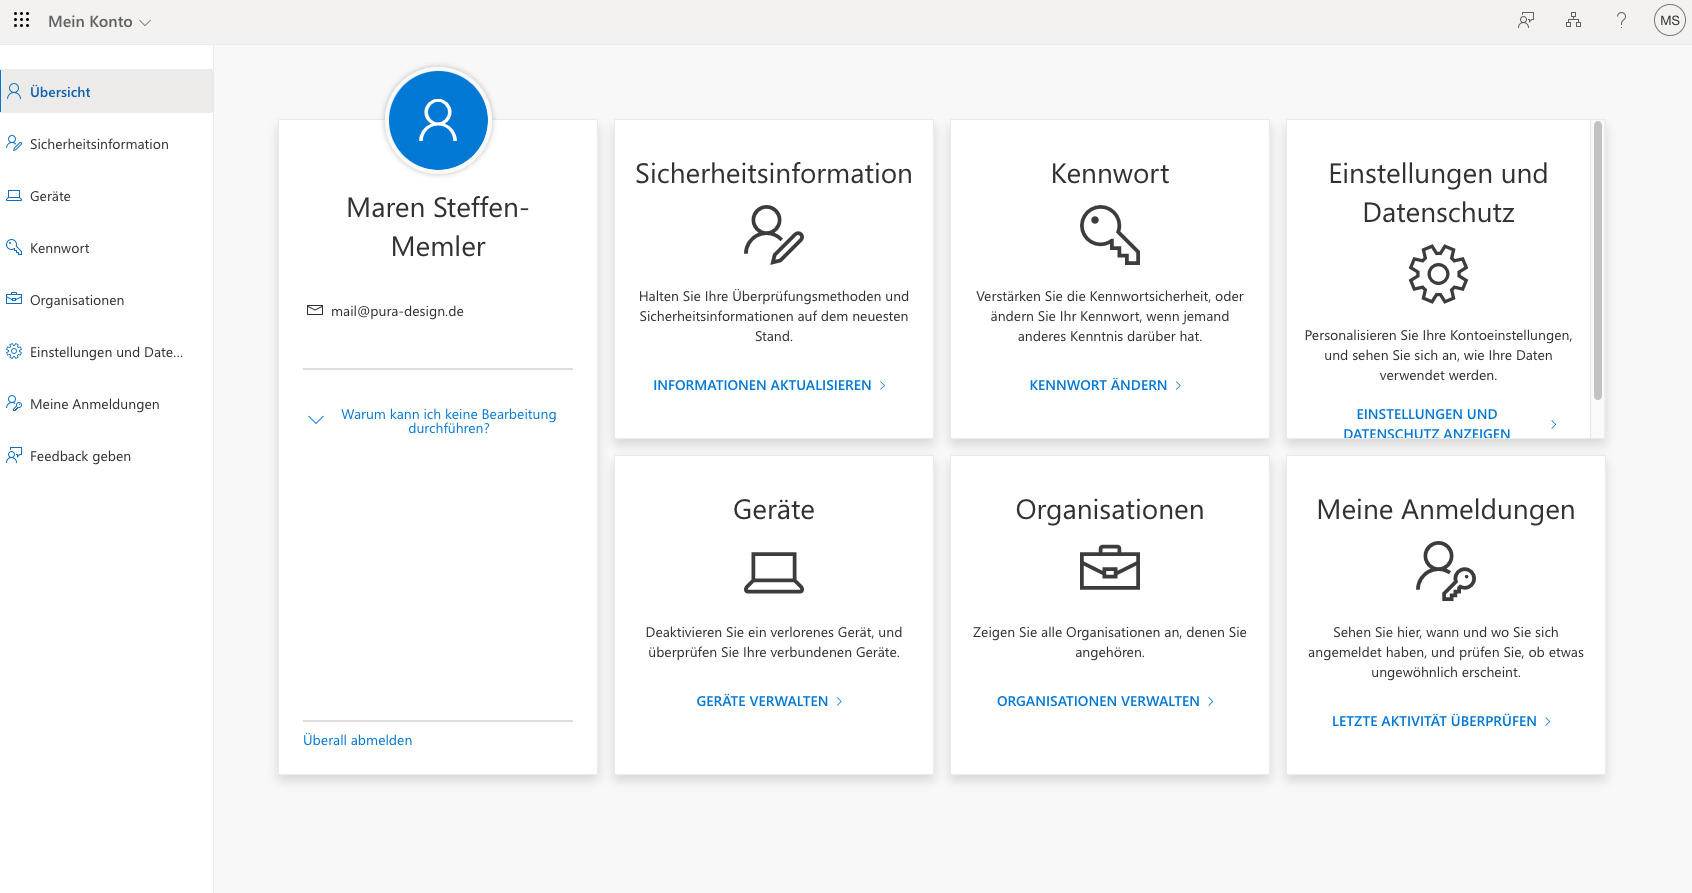Viewport: 1692px width, 893px height.
Task: Choose Feedback geben in the sidebar
Action: (x=107, y=456)
